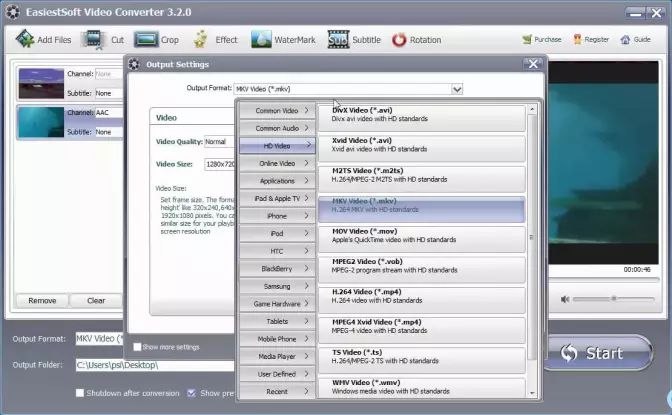This screenshot has width=672, height=415.
Task: Click the Video Quality Normal field
Action: click(x=219, y=141)
